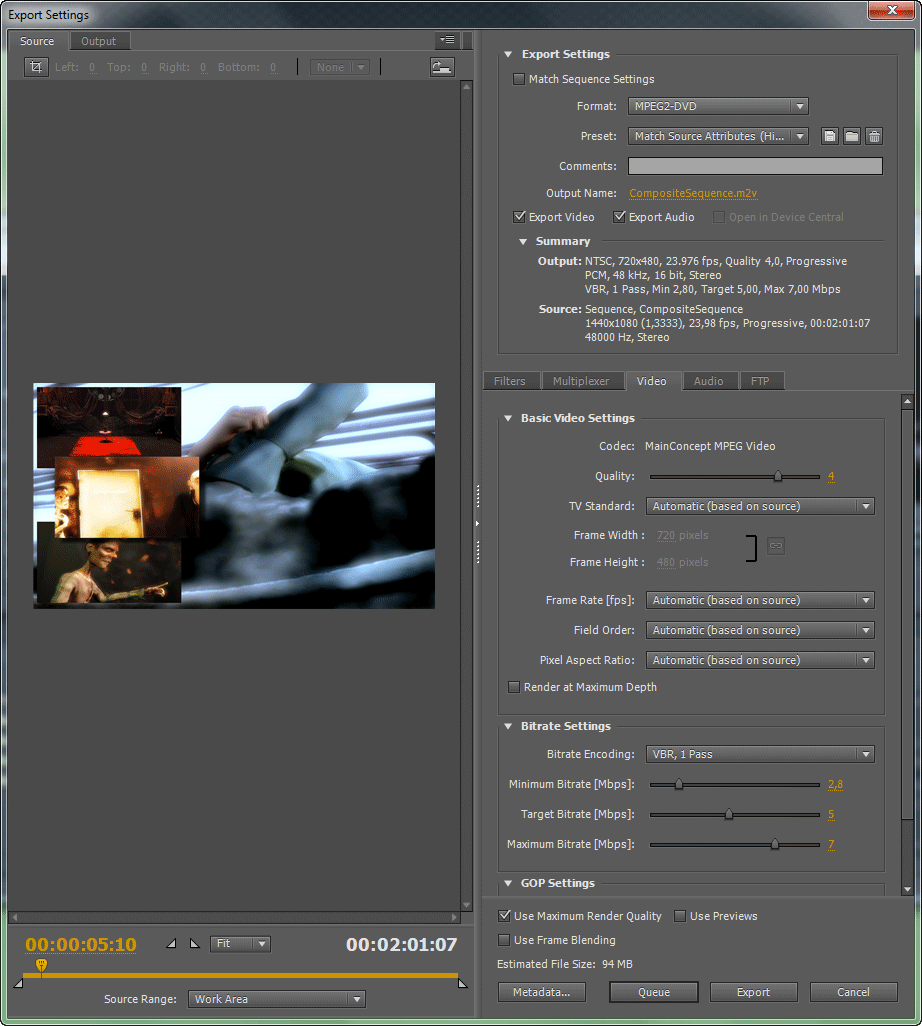
Task: Click the Set In Point triangle icon
Action: point(171,944)
